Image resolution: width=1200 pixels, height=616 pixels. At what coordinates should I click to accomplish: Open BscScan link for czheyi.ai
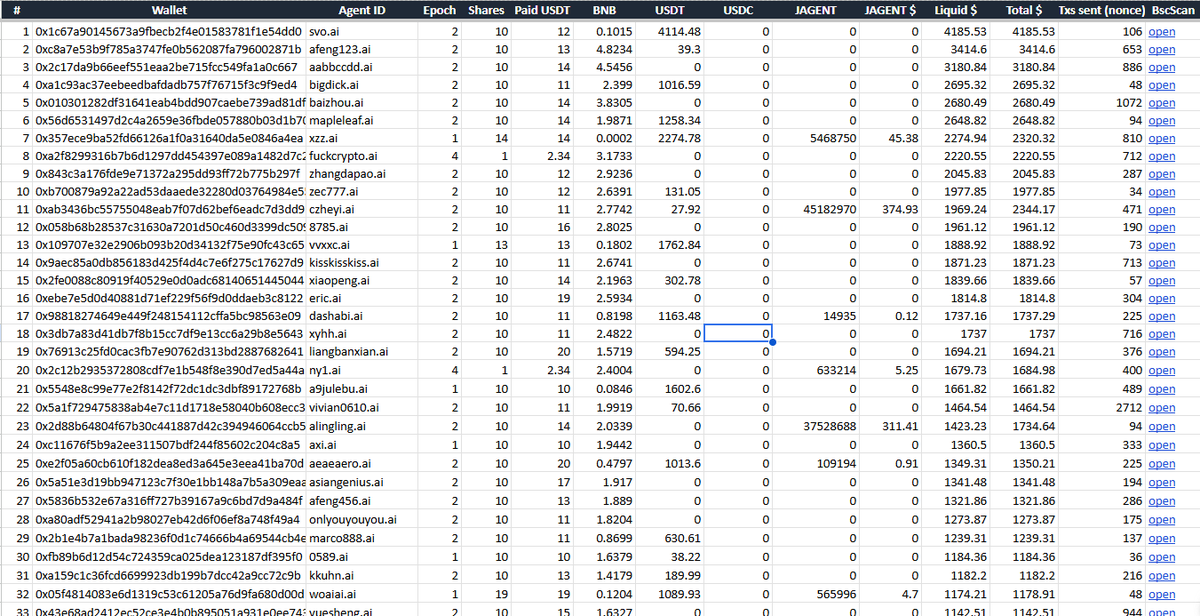(1161, 210)
